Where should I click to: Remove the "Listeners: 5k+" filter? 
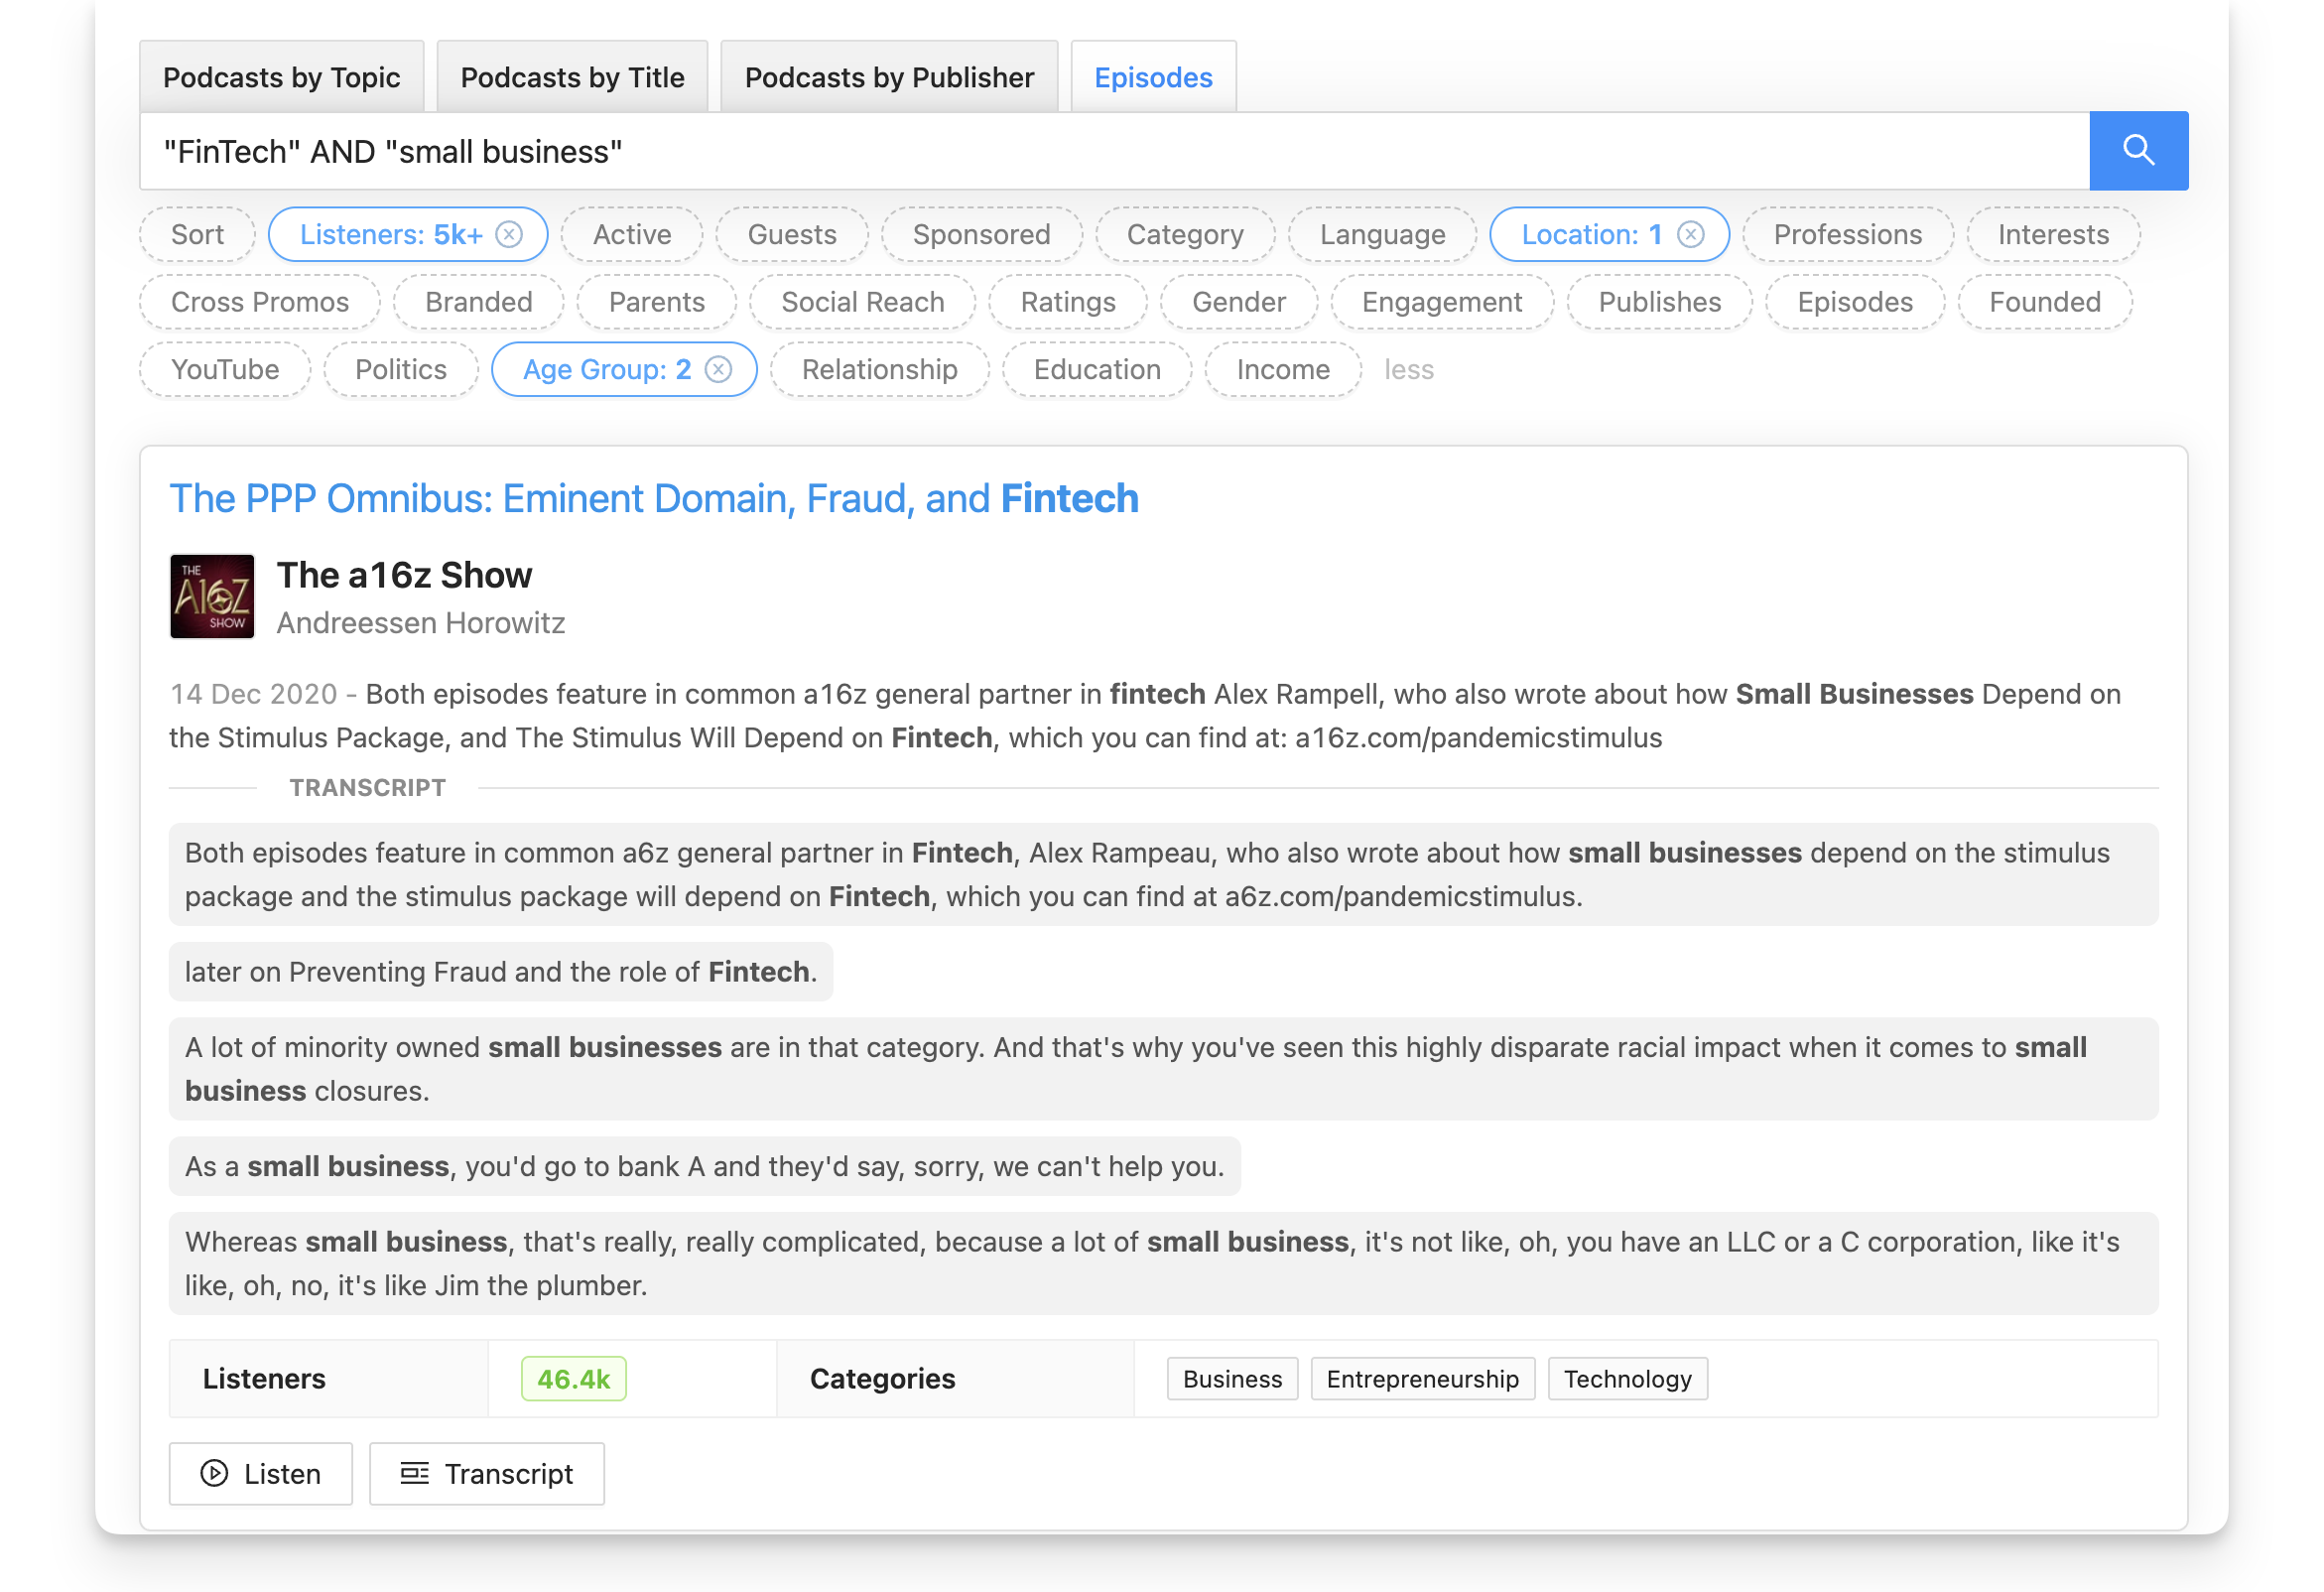[x=509, y=234]
